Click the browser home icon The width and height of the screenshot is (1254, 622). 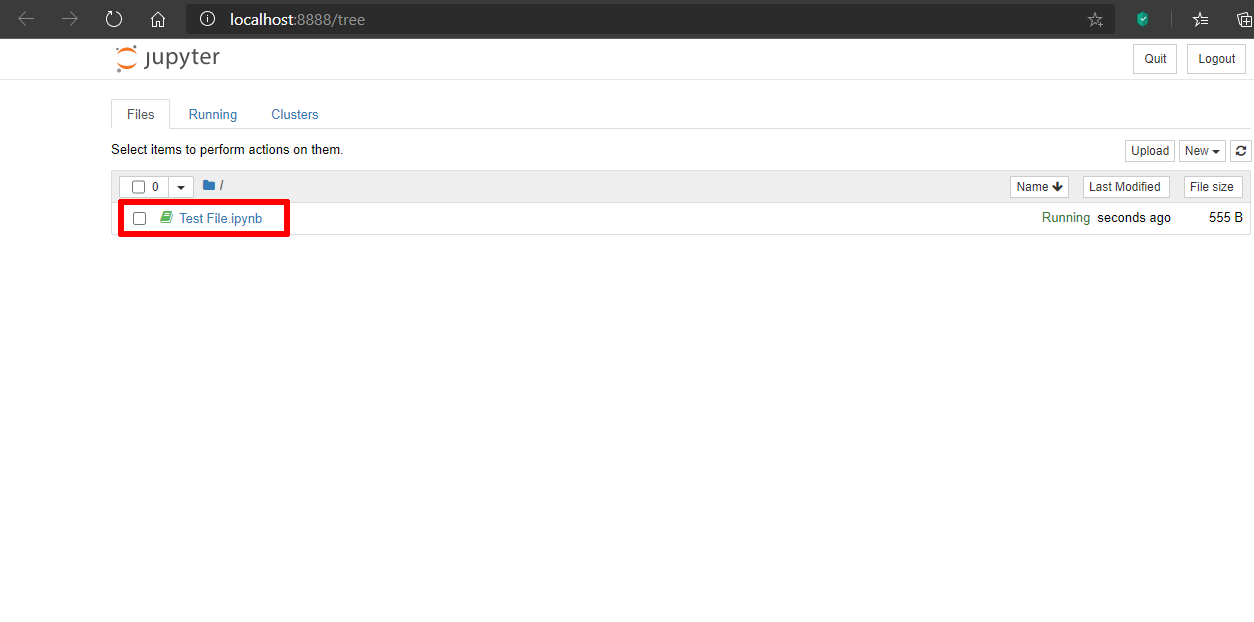pos(157,18)
